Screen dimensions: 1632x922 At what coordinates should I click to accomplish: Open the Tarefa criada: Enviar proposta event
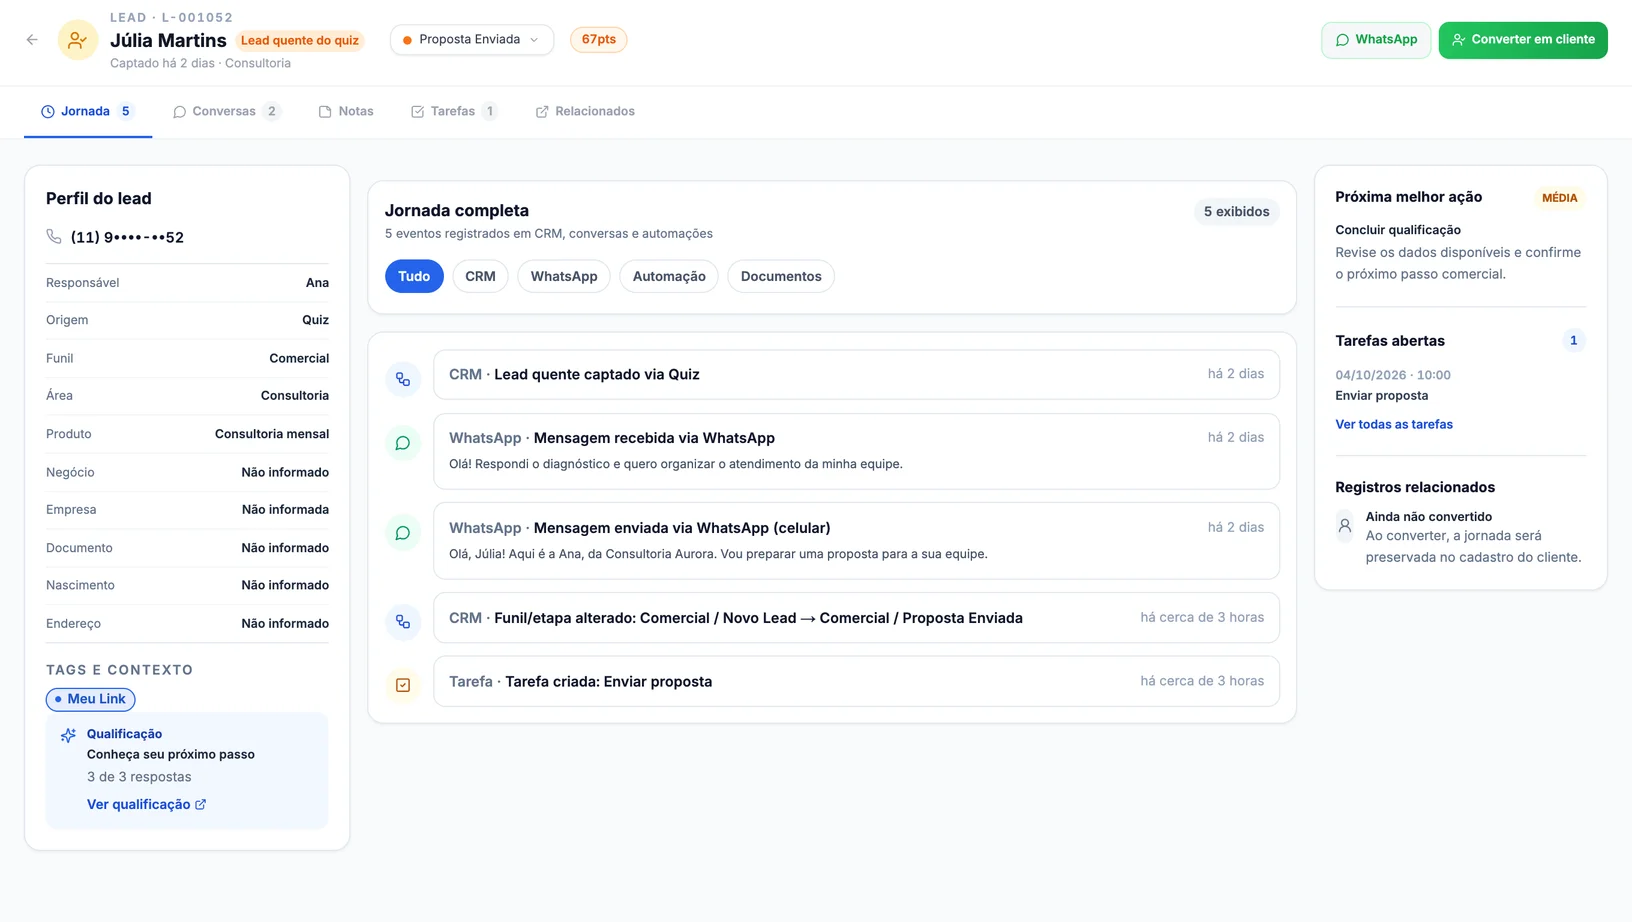(x=856, y=681)
